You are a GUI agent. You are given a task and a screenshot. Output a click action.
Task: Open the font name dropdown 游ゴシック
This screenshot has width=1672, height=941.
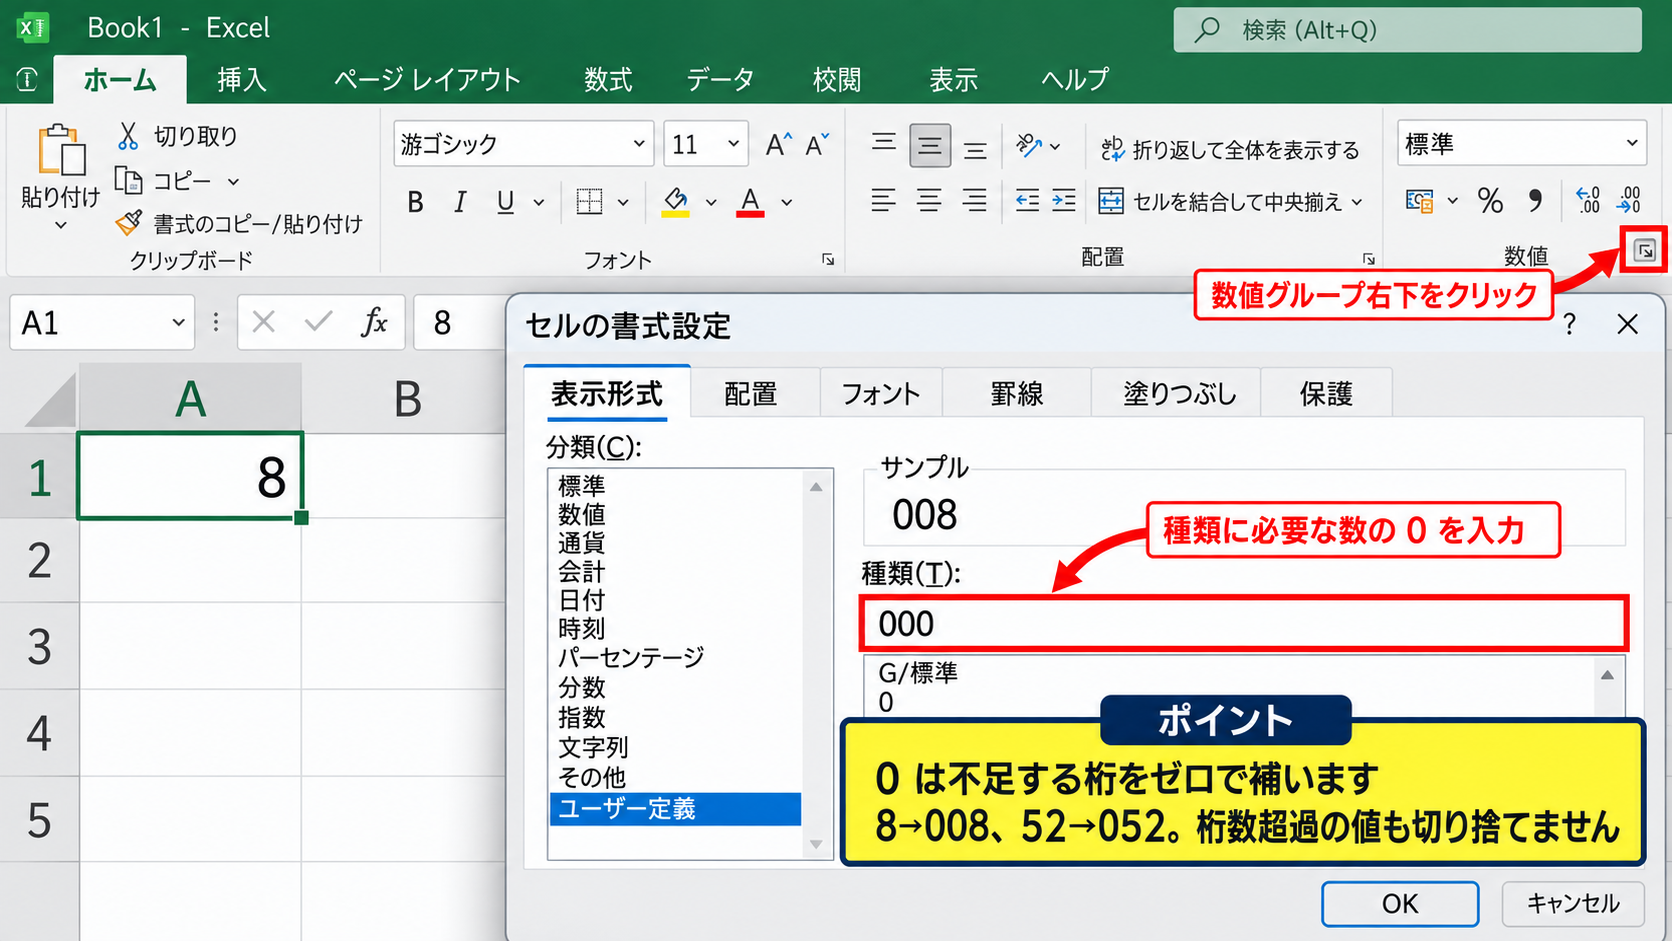click(x=639, y=144)
